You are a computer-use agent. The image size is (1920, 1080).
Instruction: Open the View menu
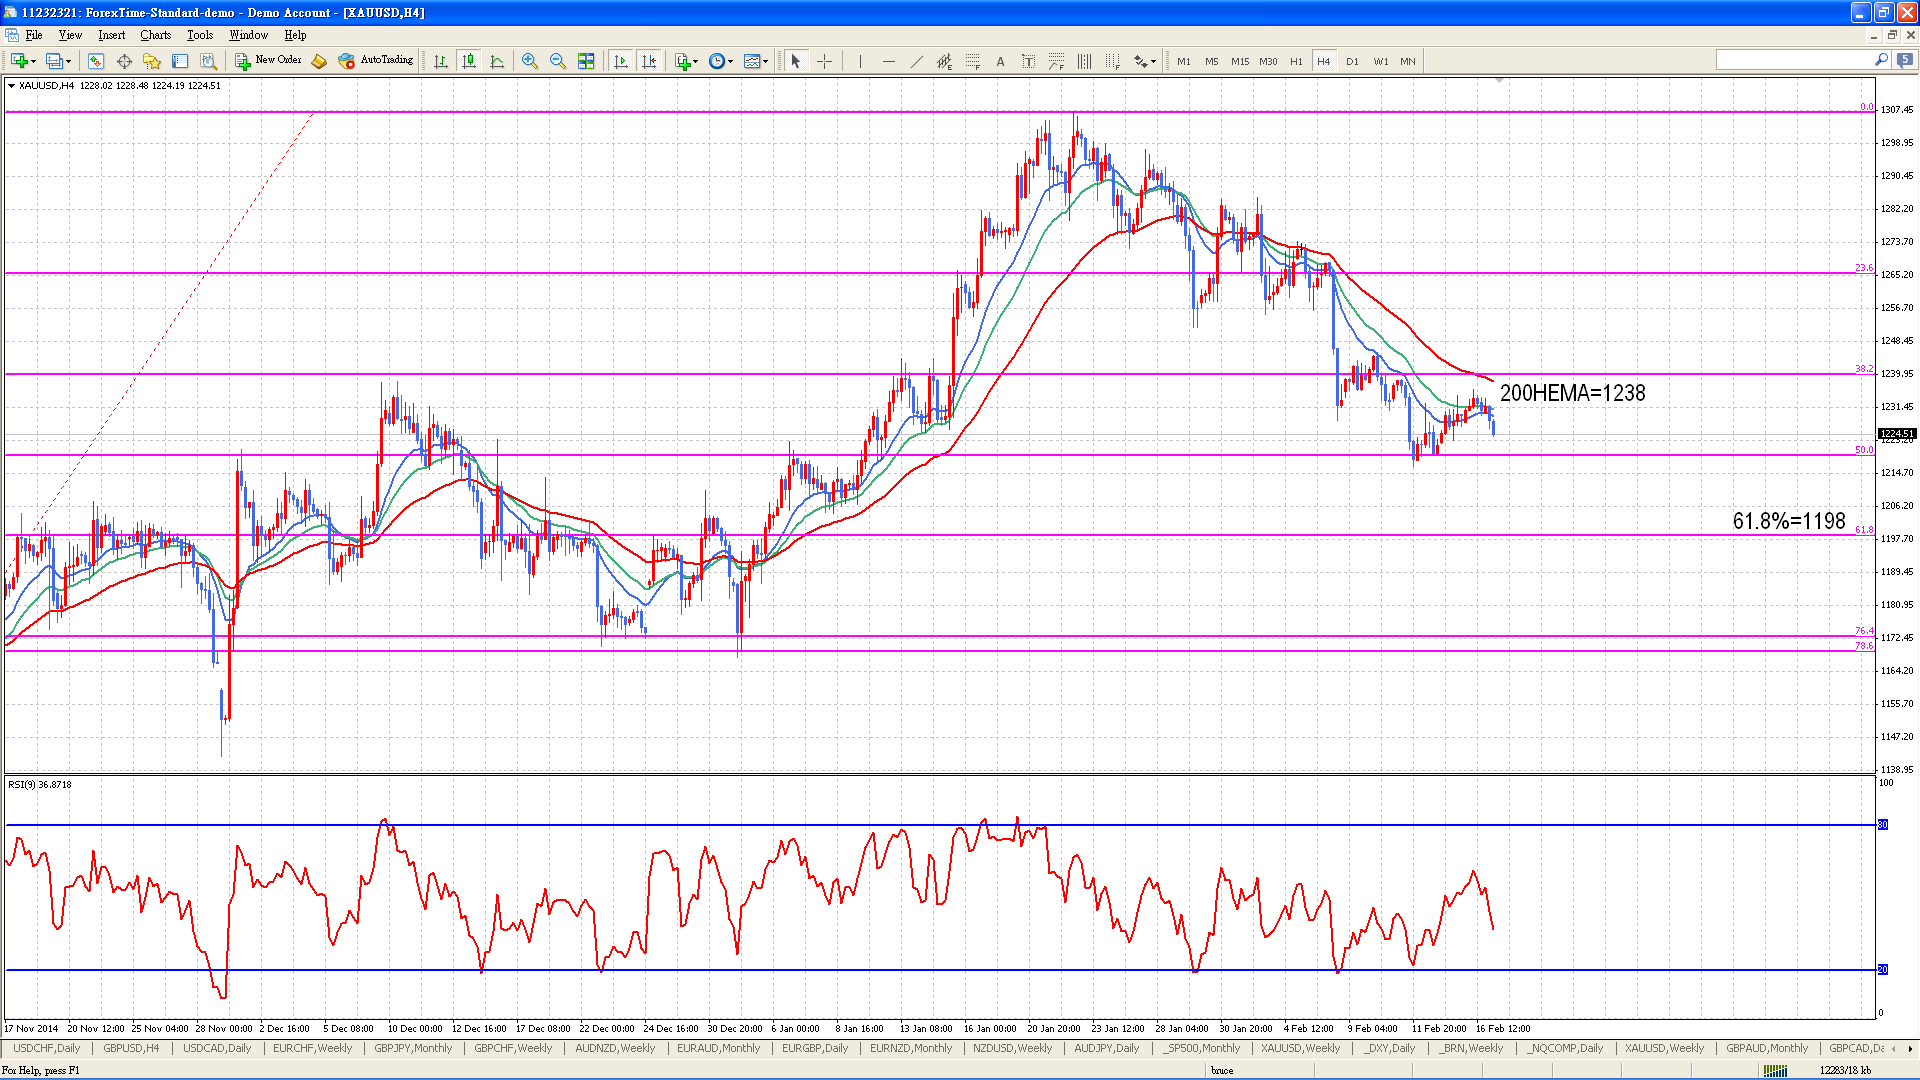[70, 35]
